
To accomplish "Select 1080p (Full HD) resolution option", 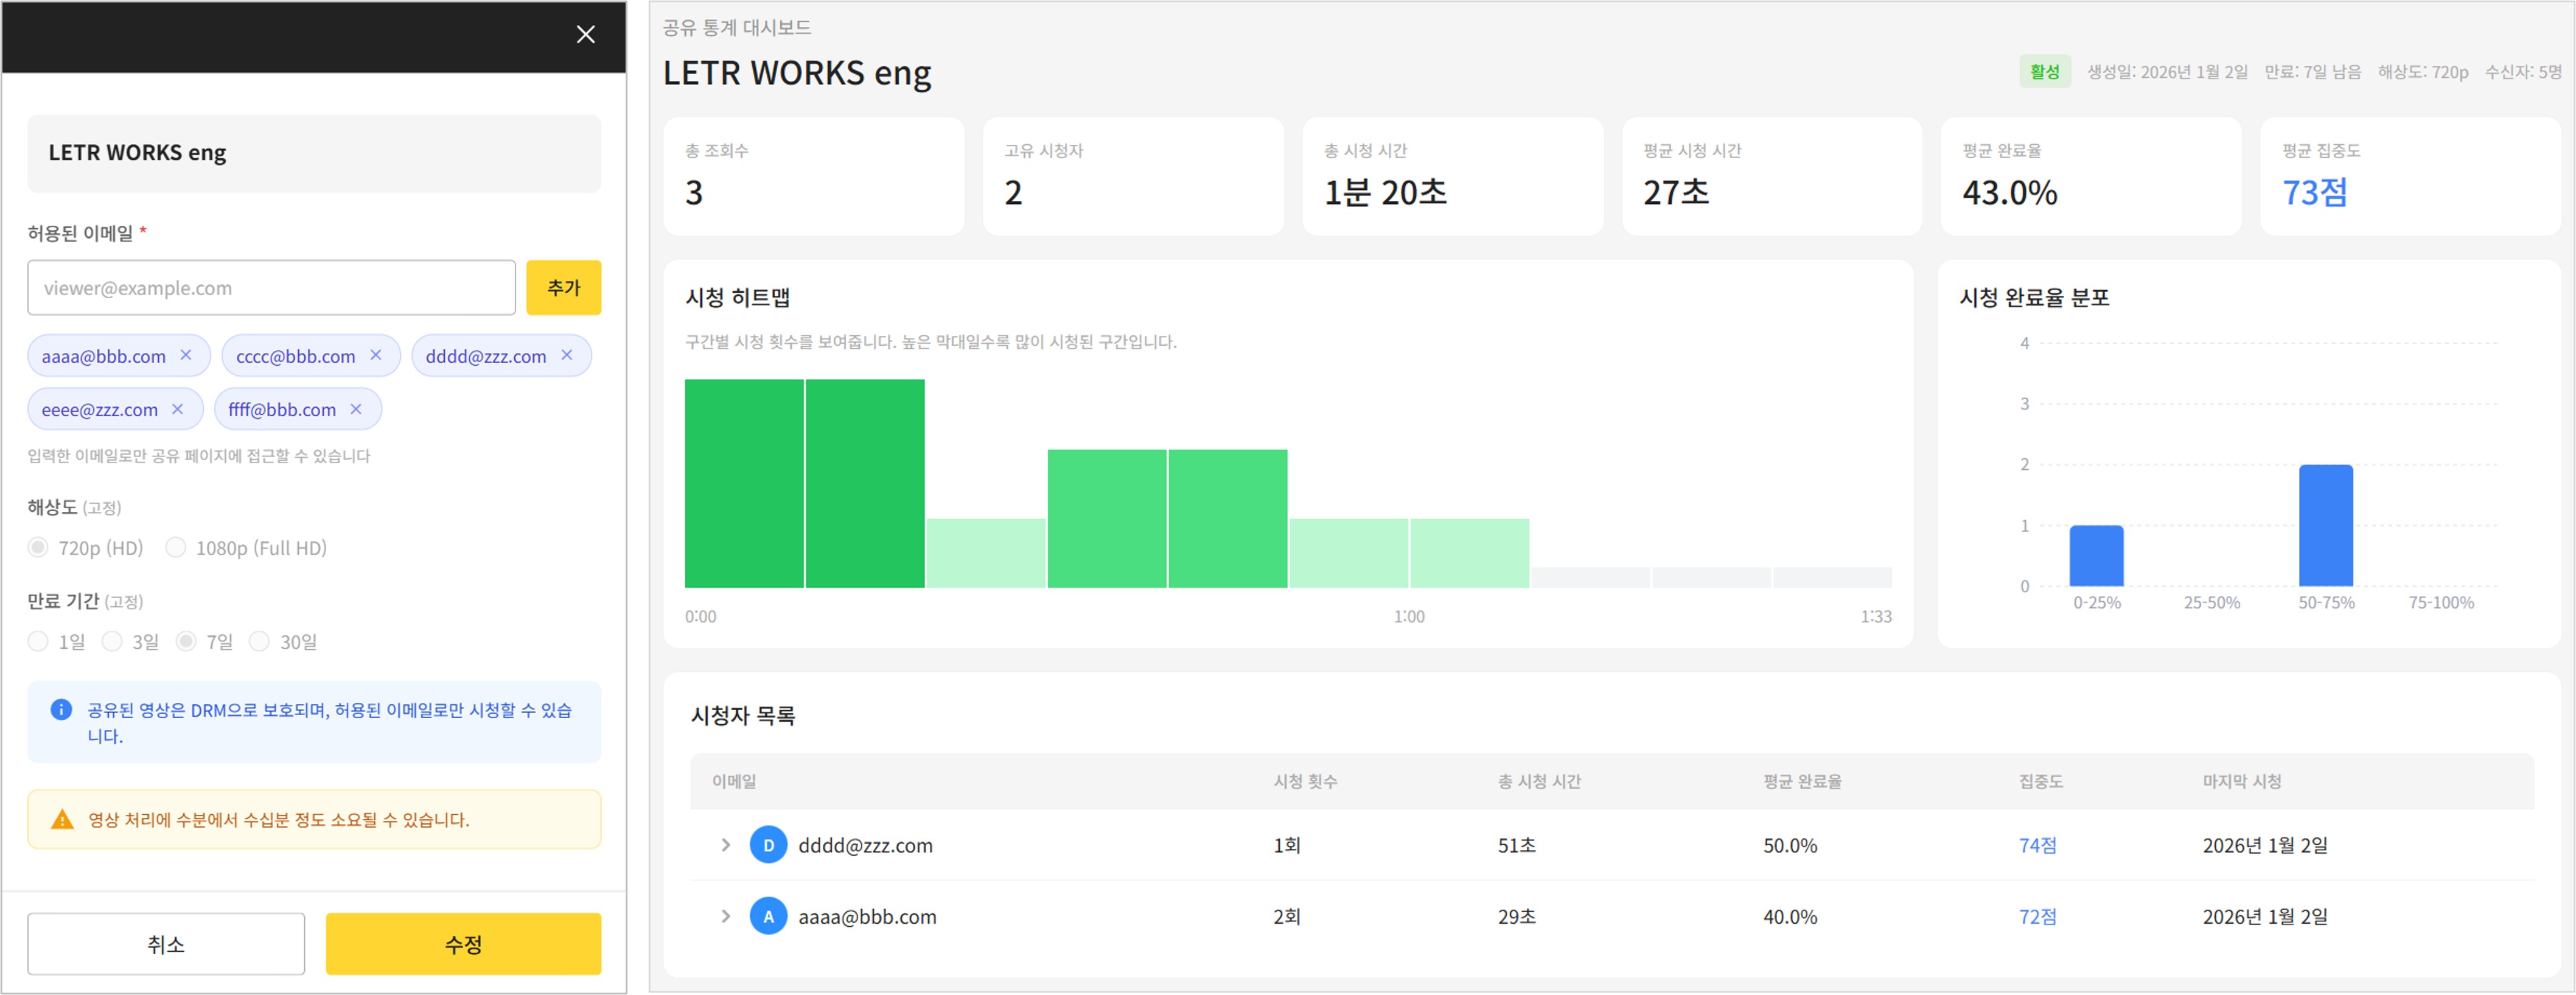I will pos(176,547).
